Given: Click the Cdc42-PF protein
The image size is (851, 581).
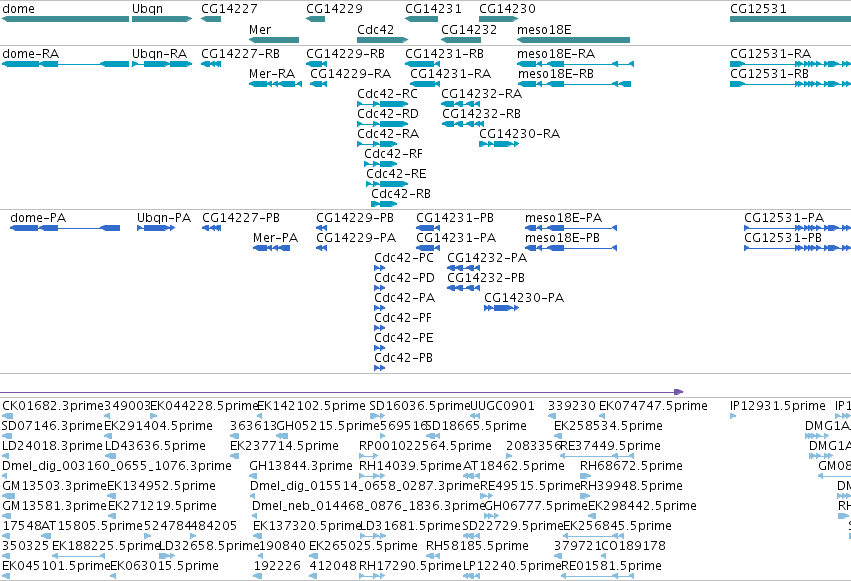Looking at the screenshot, I should coord(379,328).
